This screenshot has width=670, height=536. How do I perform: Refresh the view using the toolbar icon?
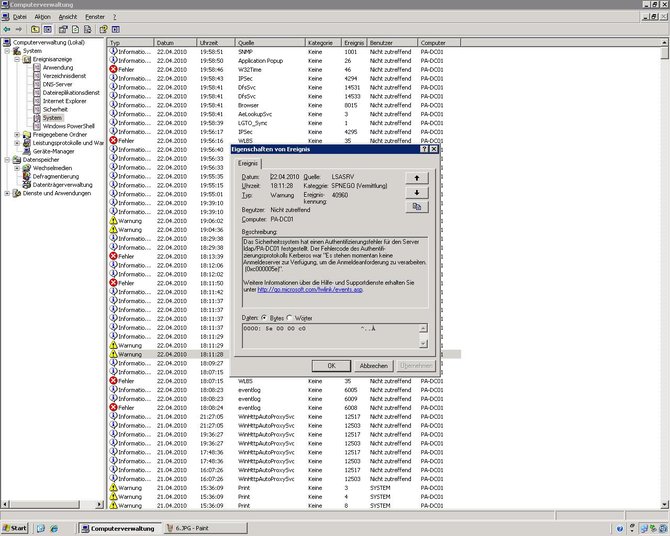[x=76, y=29]
